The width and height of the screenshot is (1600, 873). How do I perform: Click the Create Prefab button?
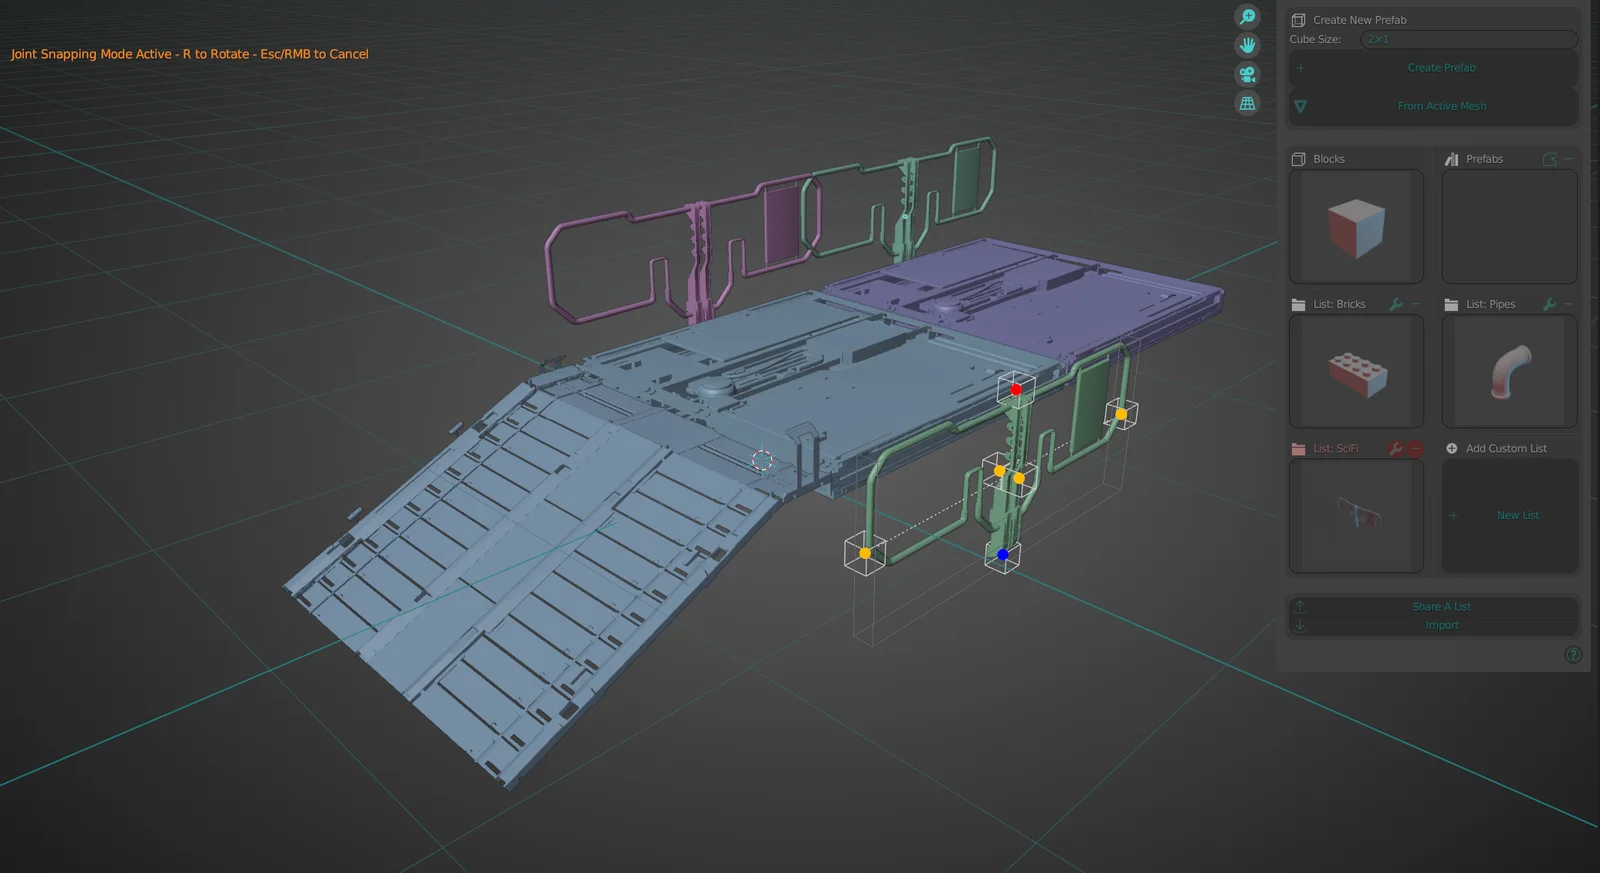point(1433,68)
